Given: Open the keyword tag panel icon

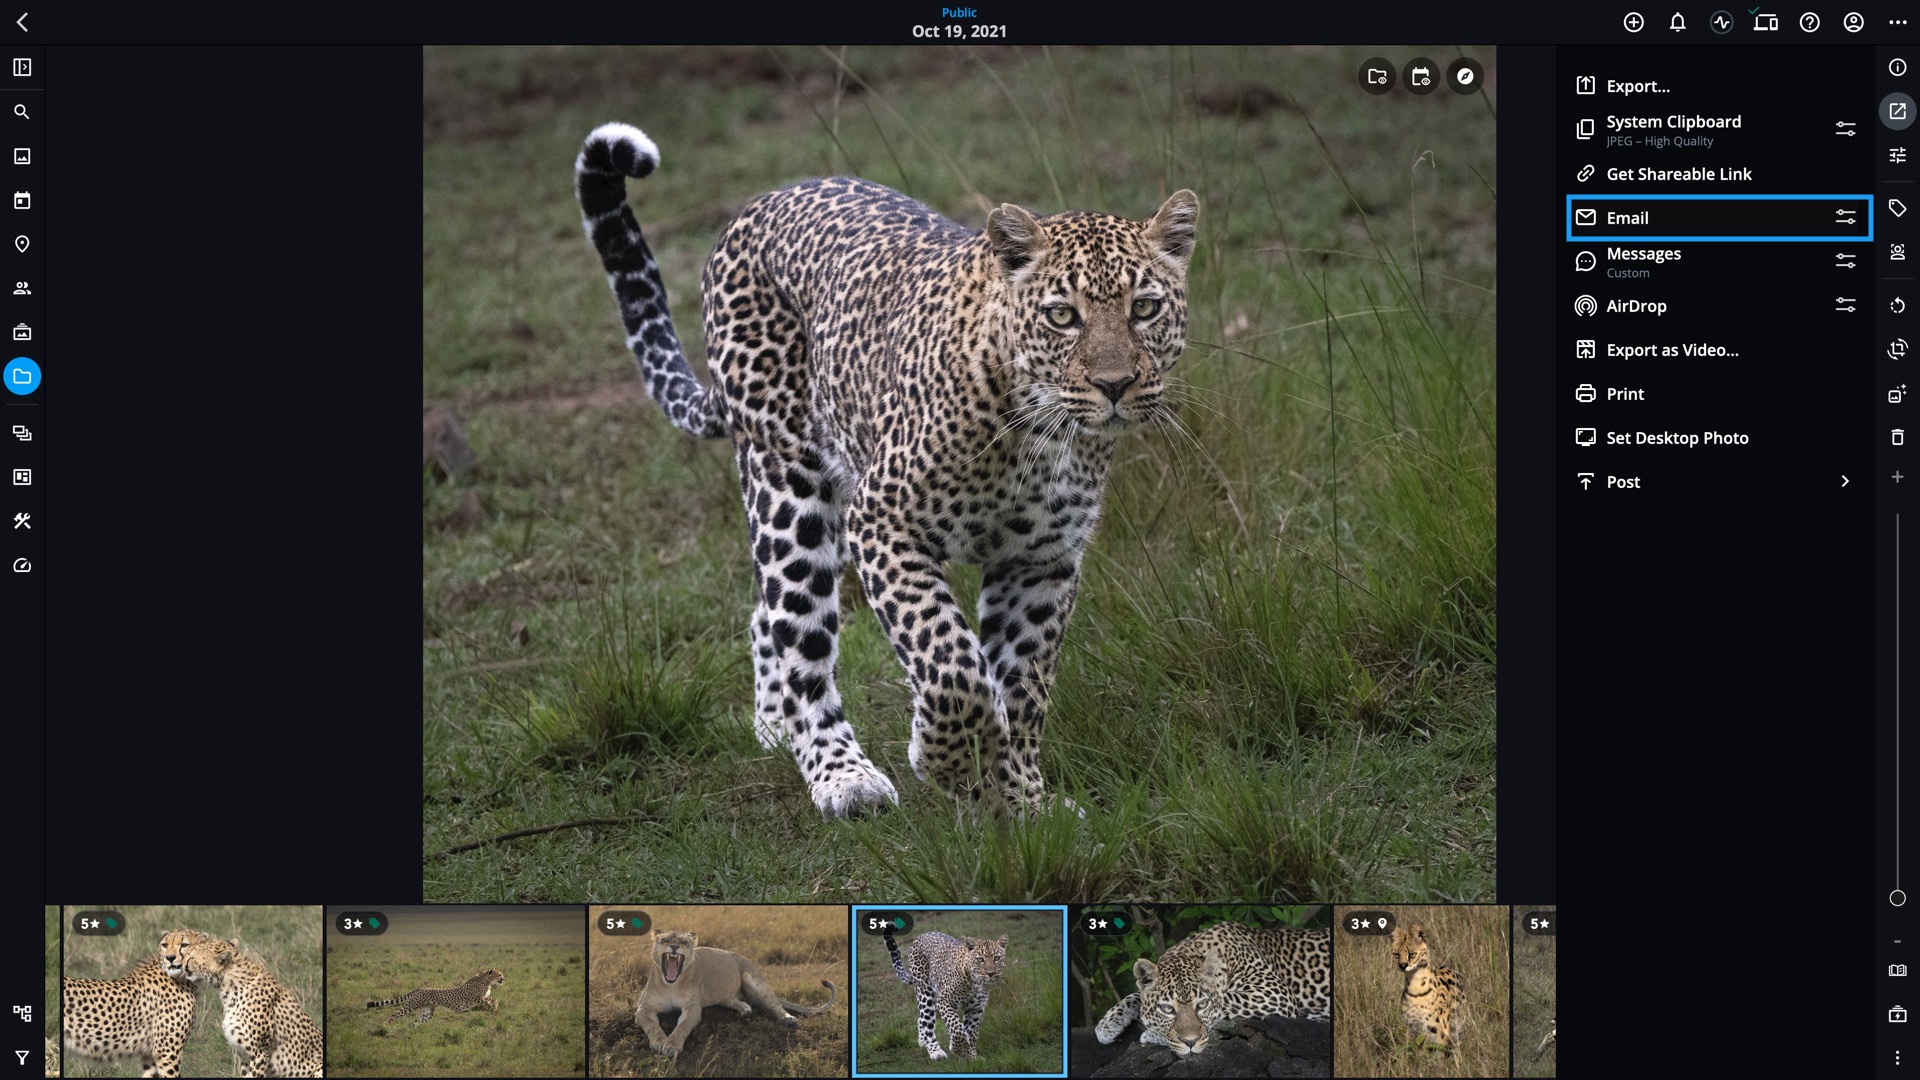Looking at the screenshot, I should pos(1897,208).
